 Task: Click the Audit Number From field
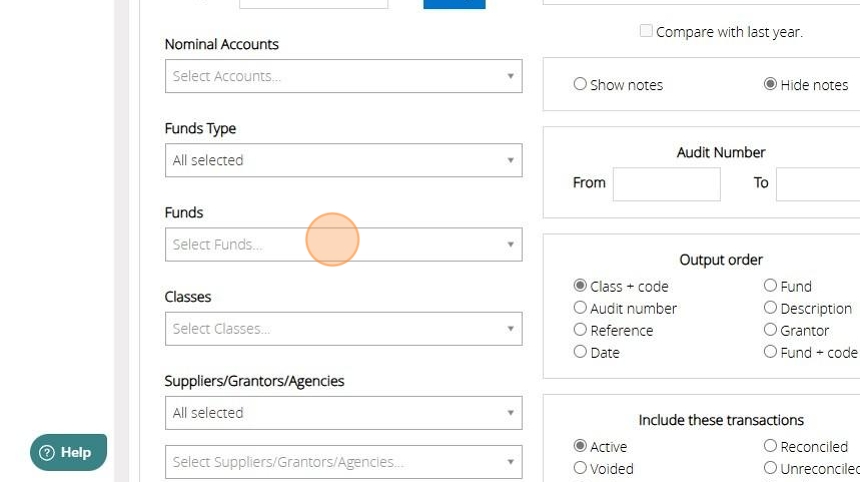click(666, 184)
